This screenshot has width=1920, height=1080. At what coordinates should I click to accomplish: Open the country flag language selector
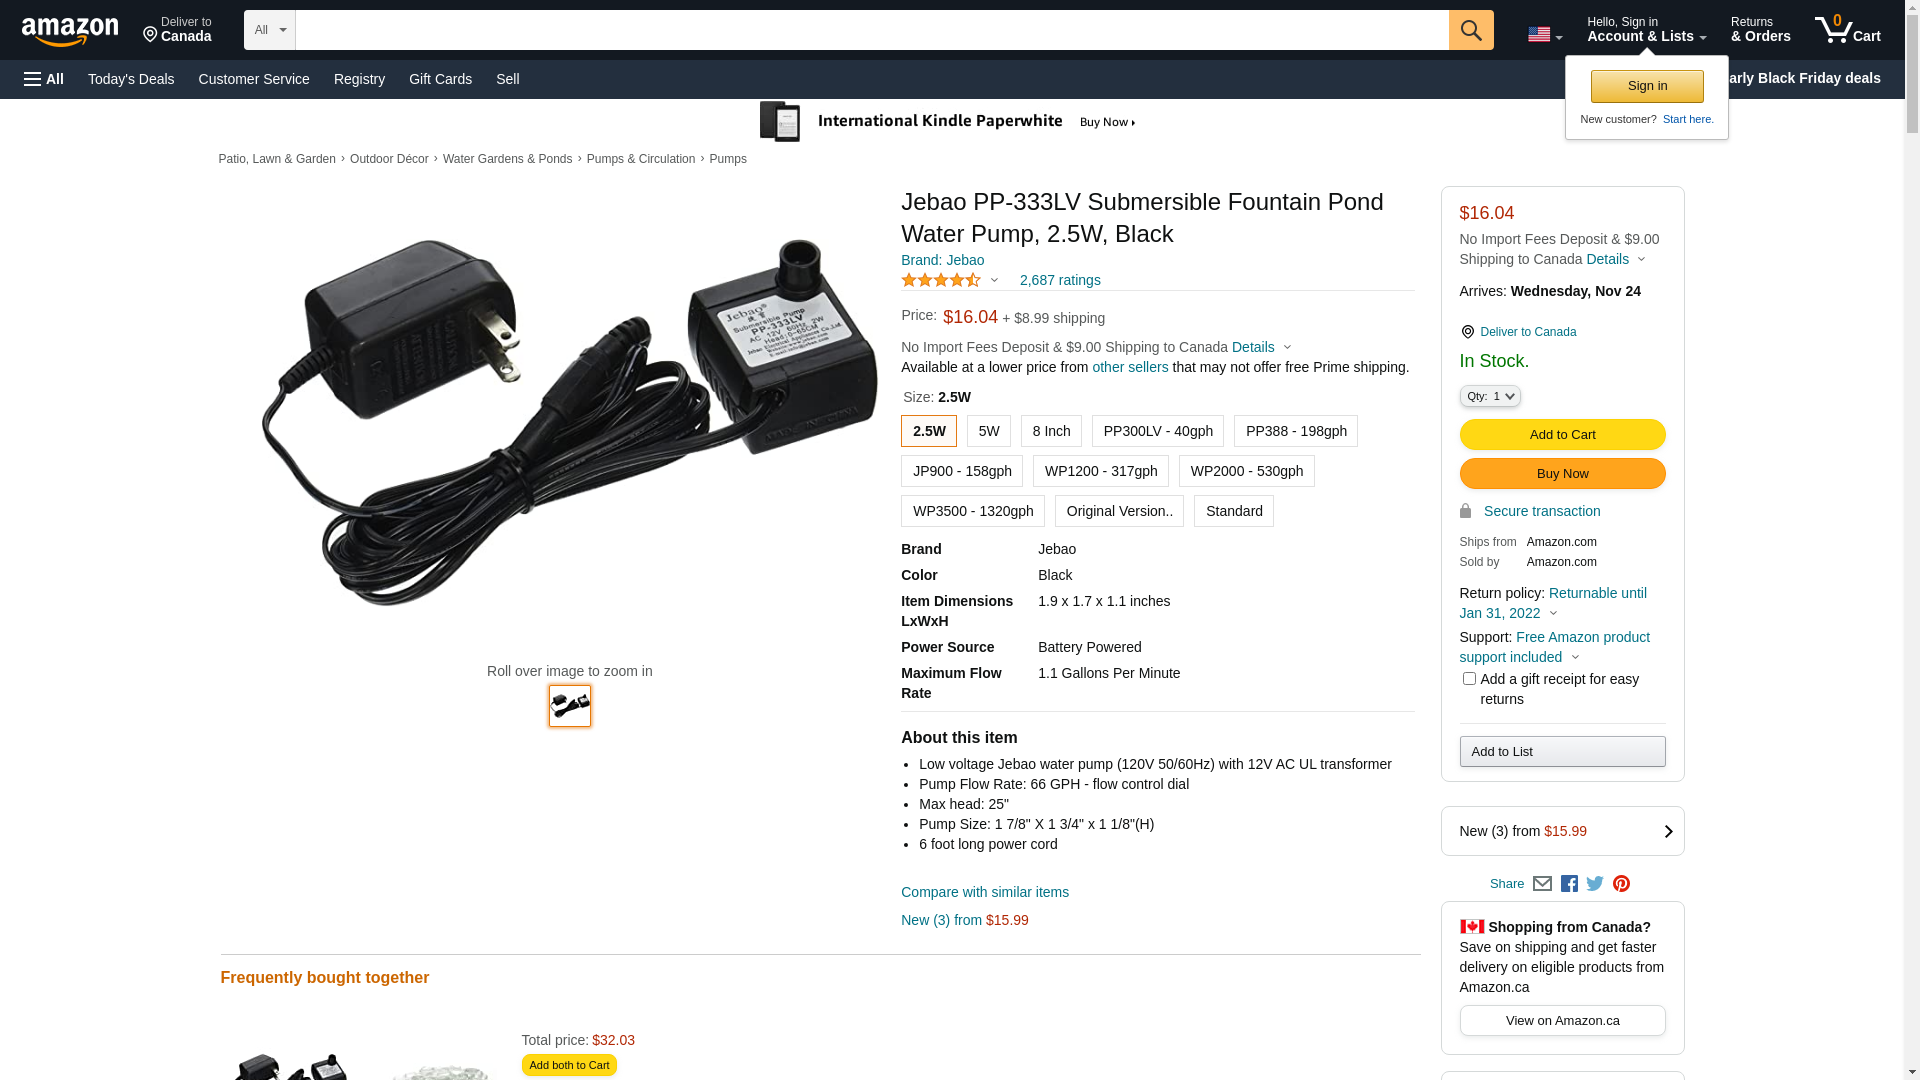tap(1544, 35)
